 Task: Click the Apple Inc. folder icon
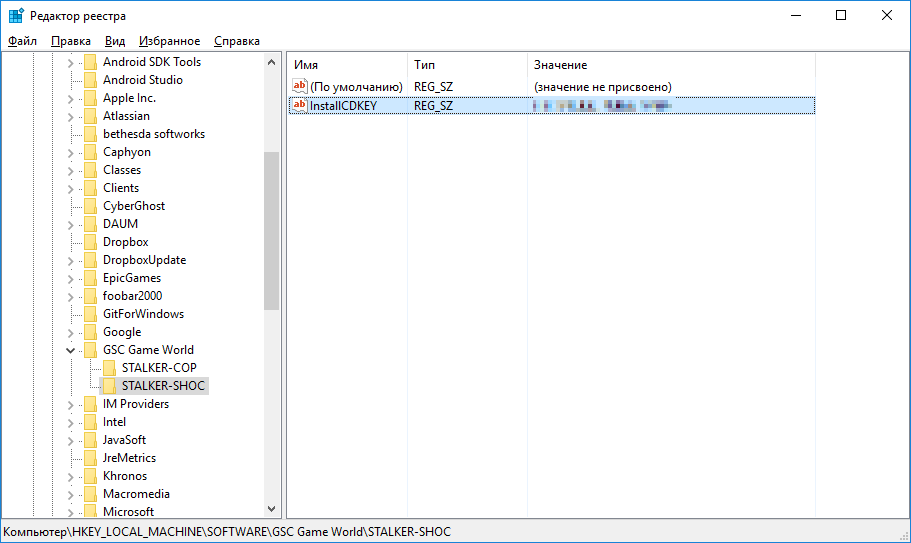pos(90,98)
